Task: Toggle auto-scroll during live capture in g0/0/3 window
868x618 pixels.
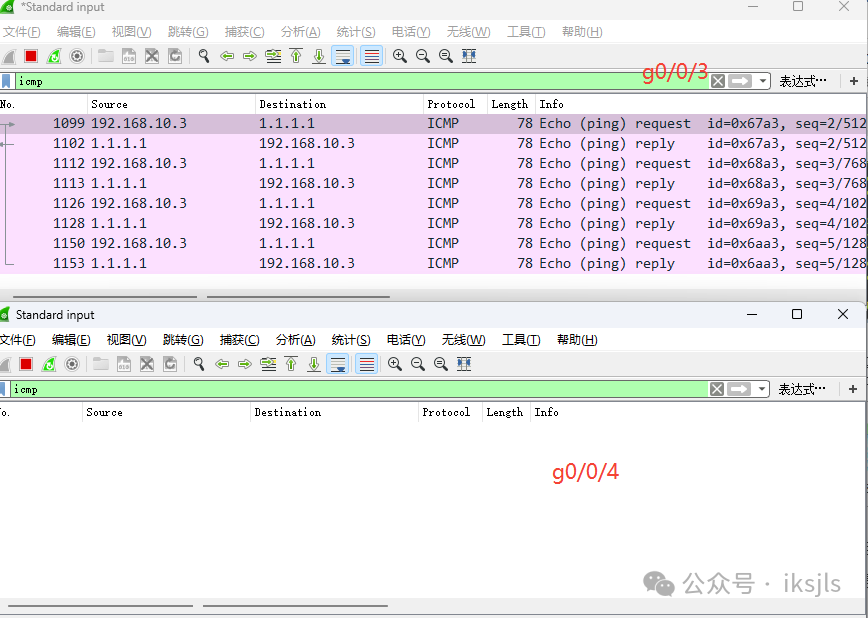Action: click(x=343, y=56)
